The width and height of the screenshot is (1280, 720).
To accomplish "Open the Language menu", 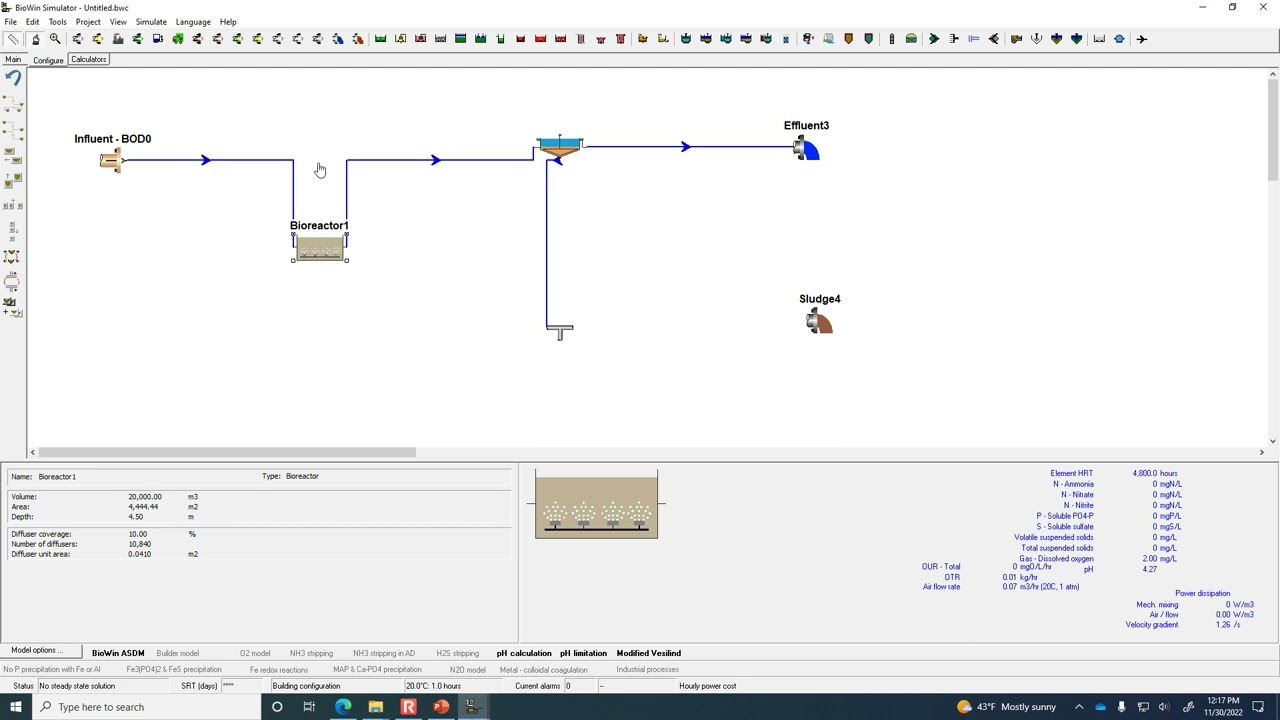I will point(193,22).
